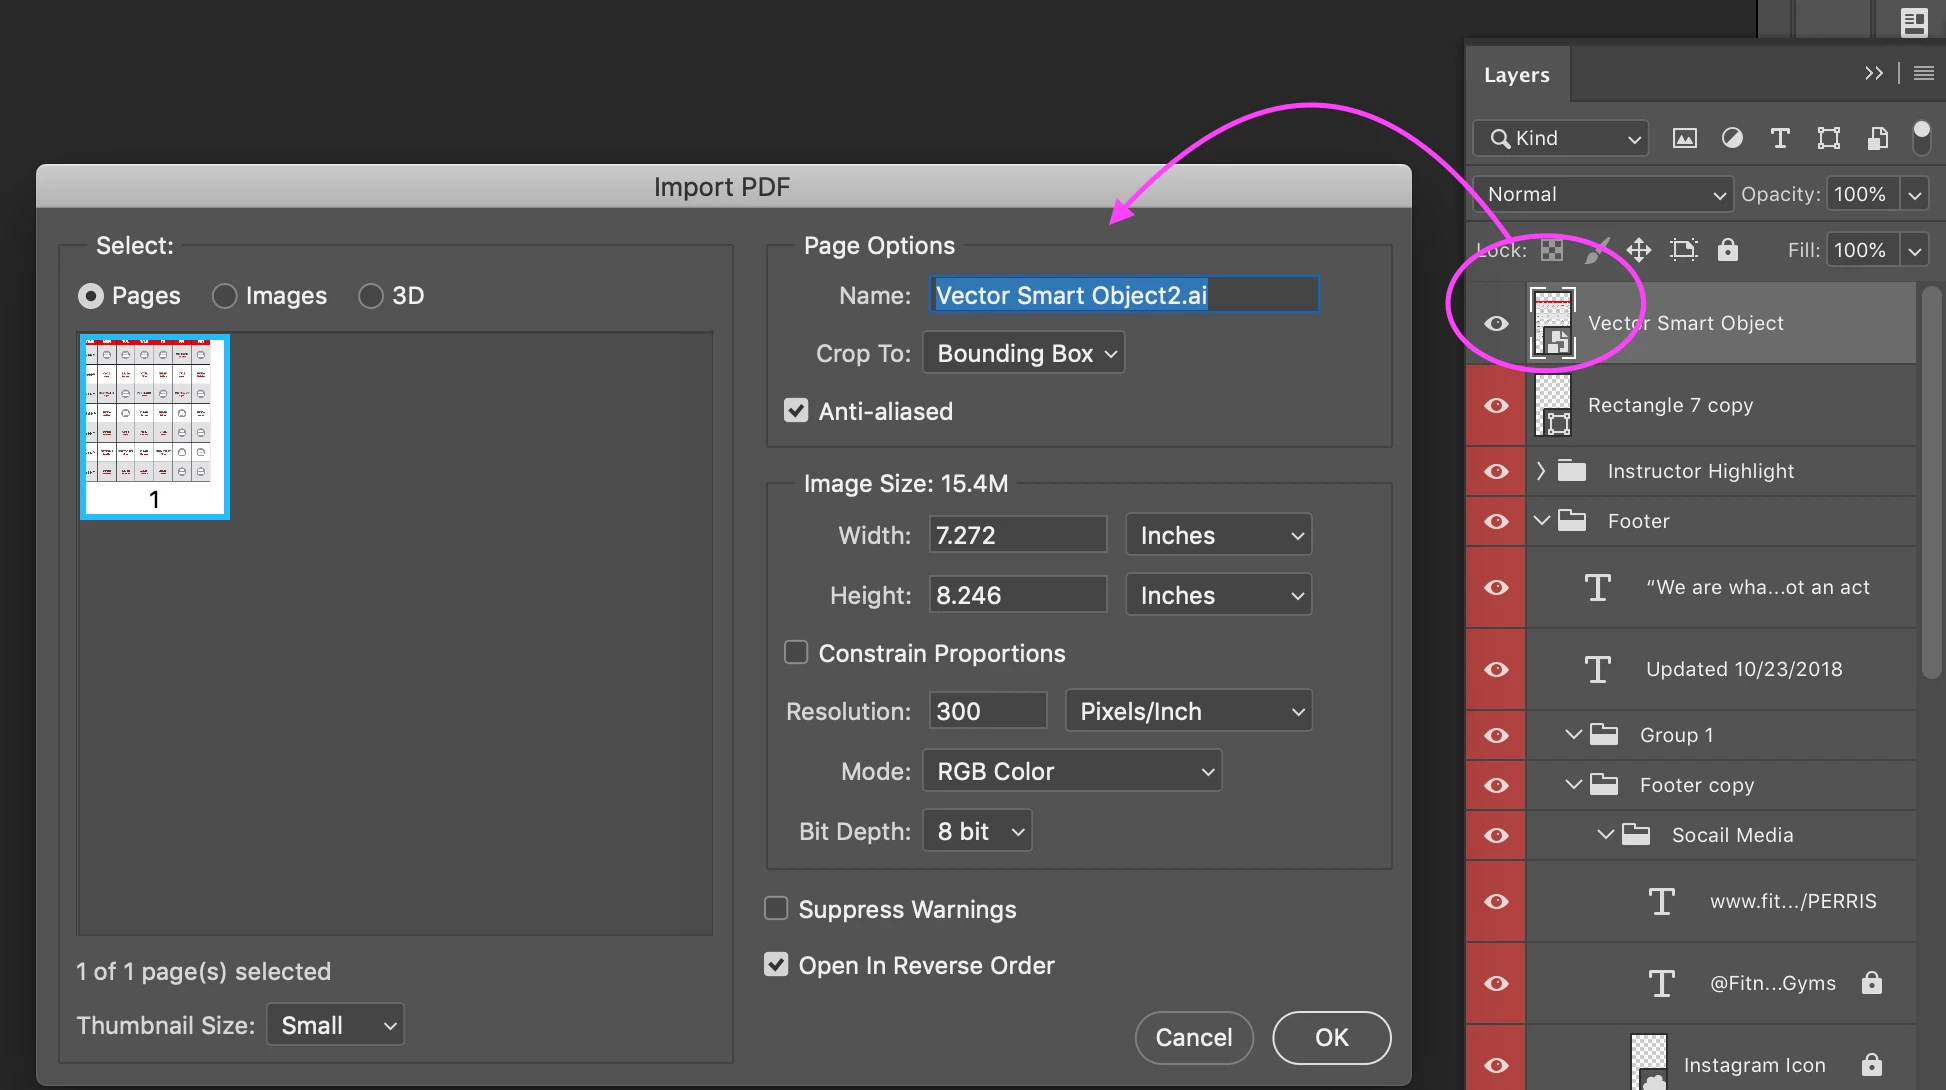Enable Constrain Proportions checkbox
The width and height of the screenshot is (1946, 1090).
(796, 653)
